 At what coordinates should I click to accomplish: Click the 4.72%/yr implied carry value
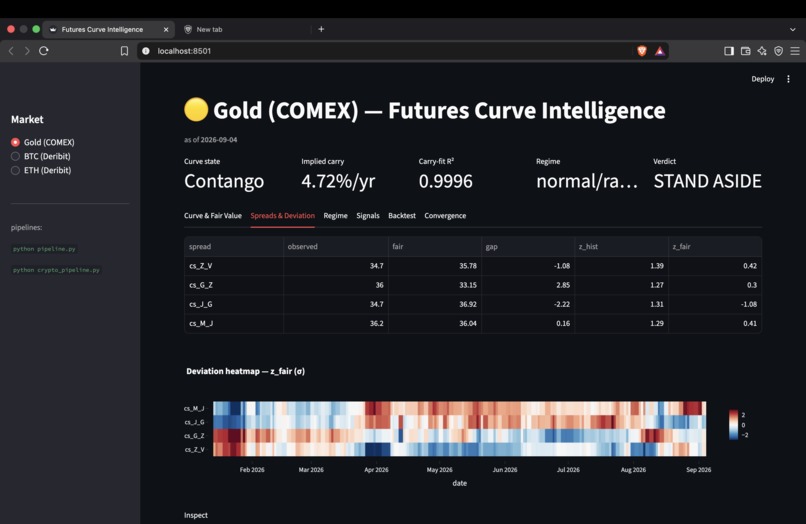(x=338, y=181)
